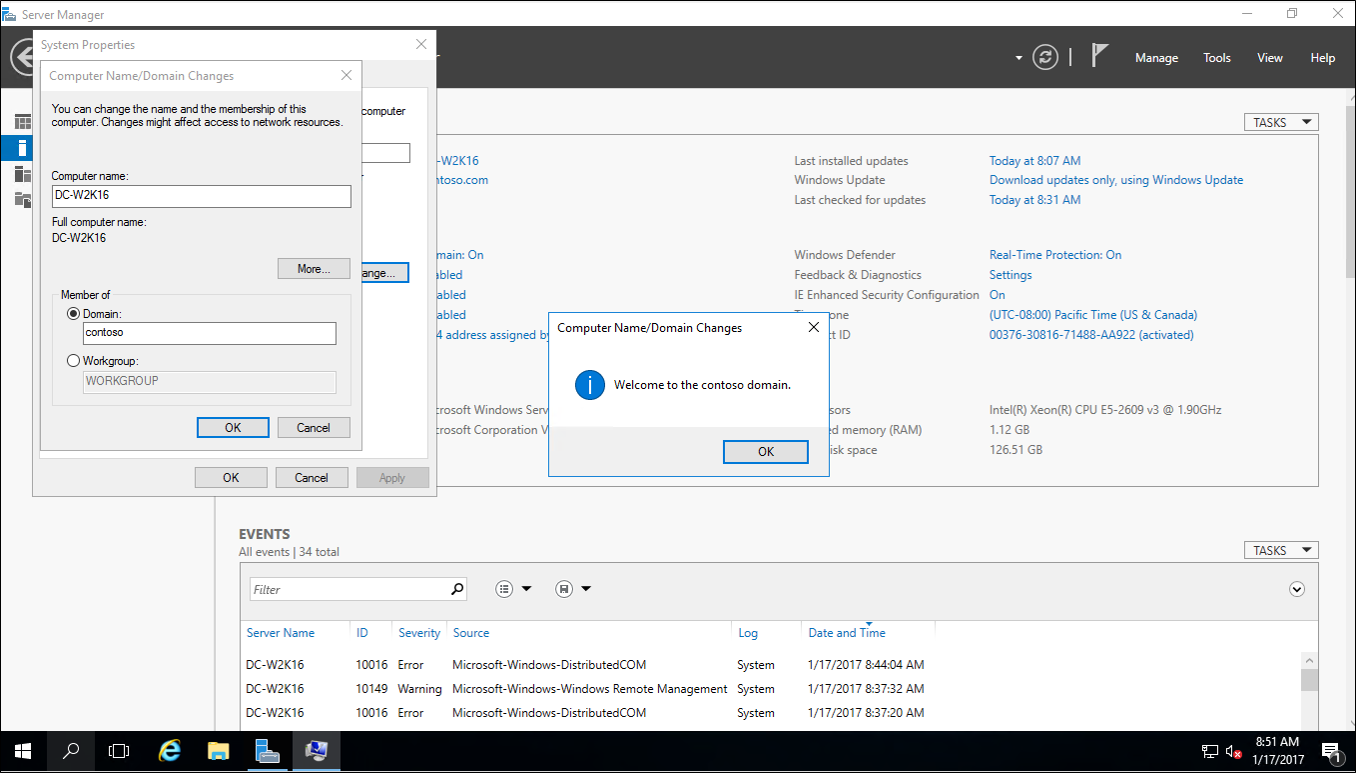Image resolution: width=1356 pixels, height=773 pixels.
Task: Open the save query icon in Events
Action: (x=564, y=589)
